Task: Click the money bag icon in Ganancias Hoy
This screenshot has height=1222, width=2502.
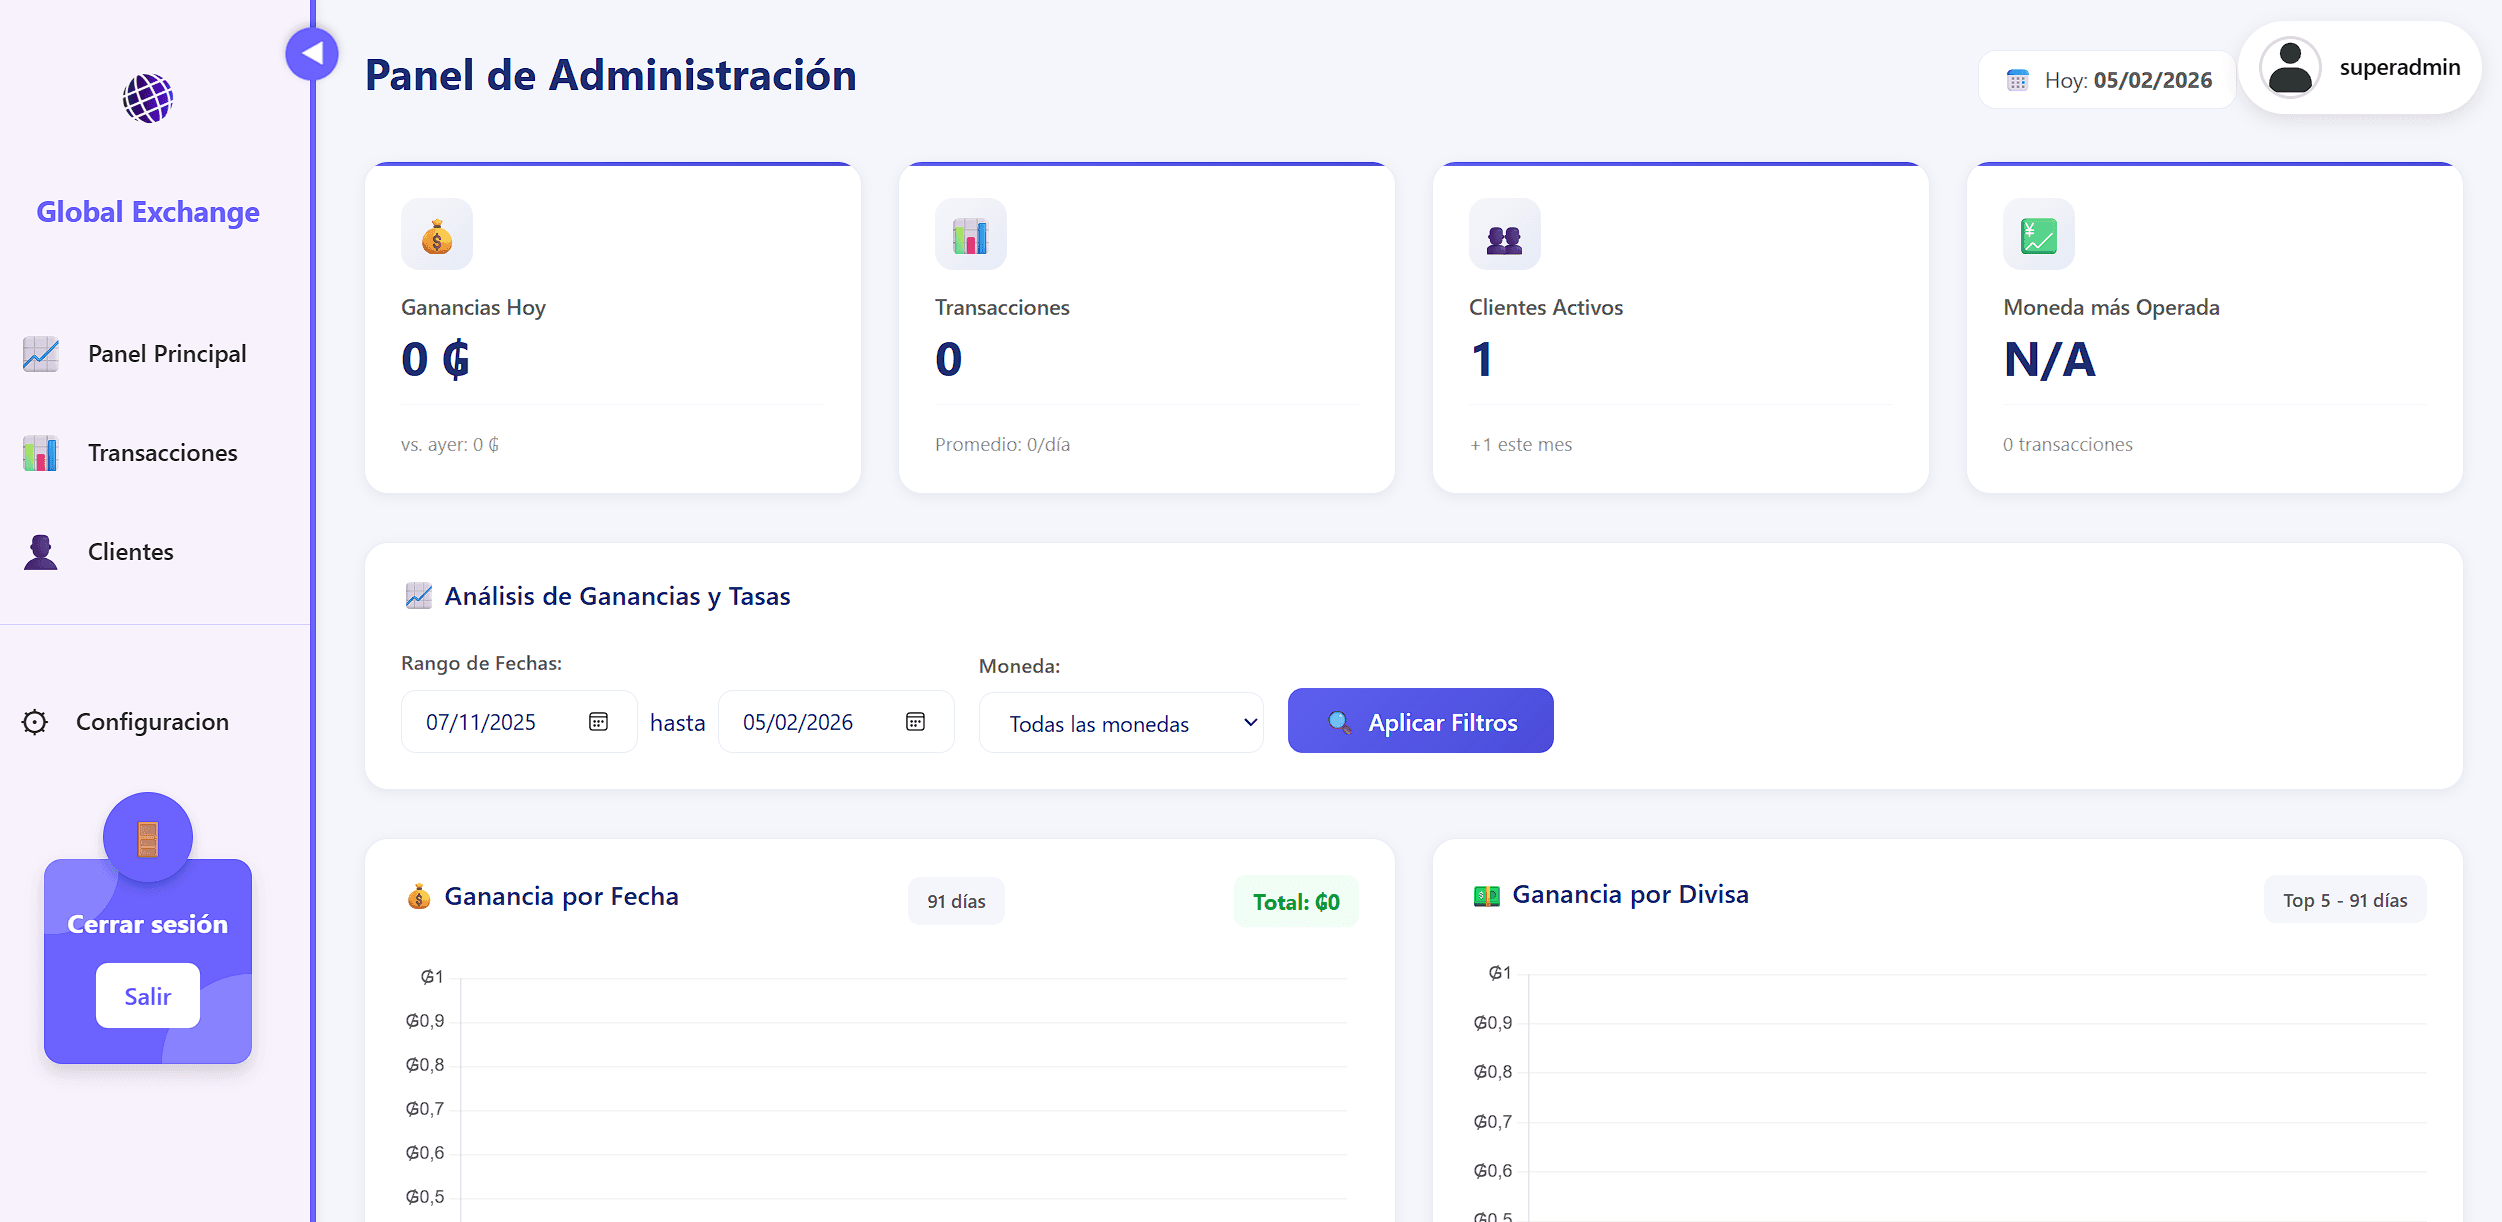Action: 437,235
